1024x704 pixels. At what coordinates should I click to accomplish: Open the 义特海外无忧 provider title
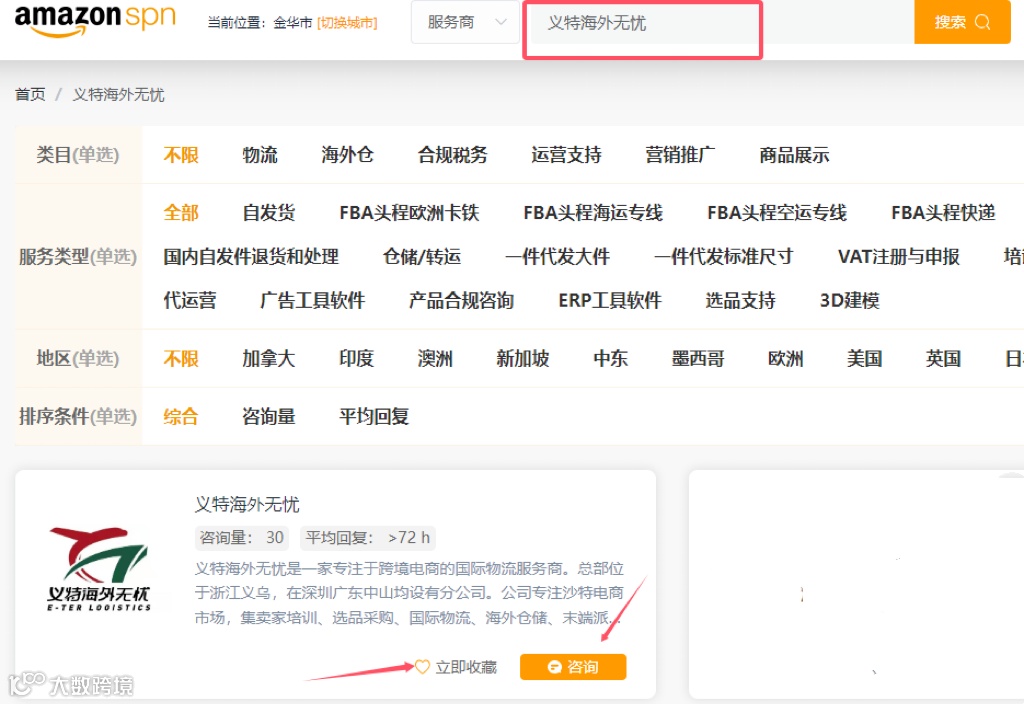click(x=247, y=504)
